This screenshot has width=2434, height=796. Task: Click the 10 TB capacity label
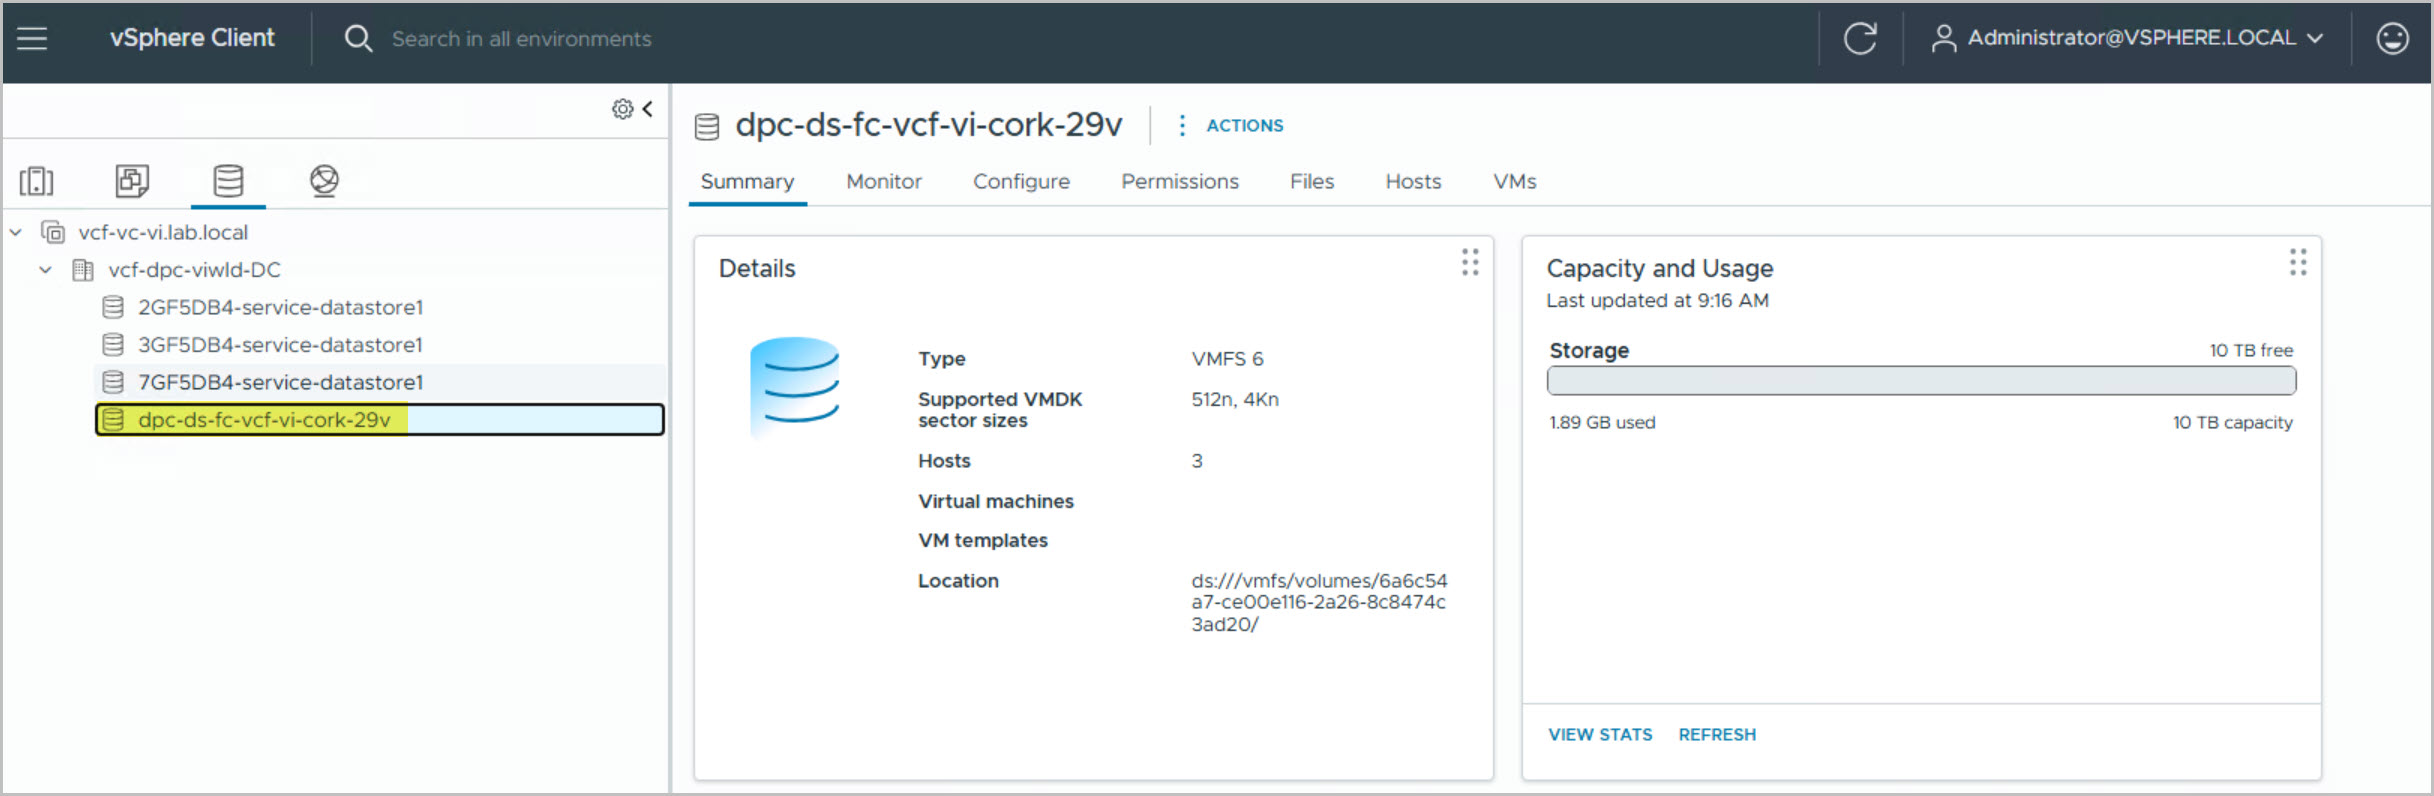coord(2233,423)
